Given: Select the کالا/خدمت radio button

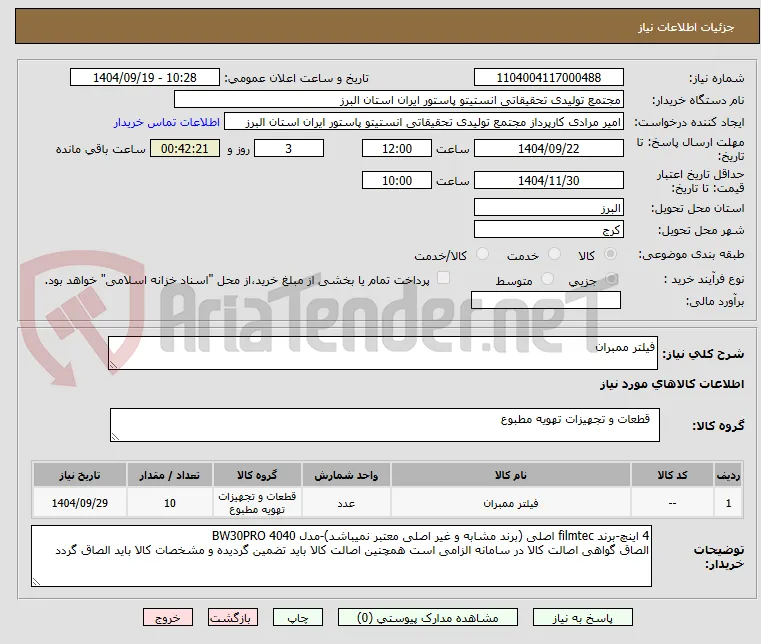Looking at the screenshot, I should coord(482,254).
